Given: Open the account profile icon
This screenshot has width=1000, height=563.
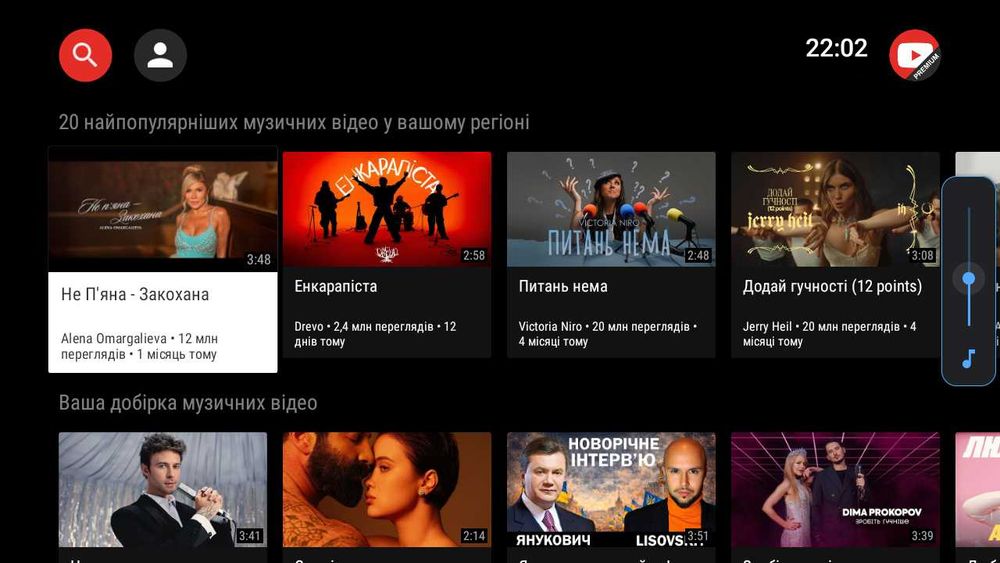Looking at the screenshot, I should tap(160, 55).
